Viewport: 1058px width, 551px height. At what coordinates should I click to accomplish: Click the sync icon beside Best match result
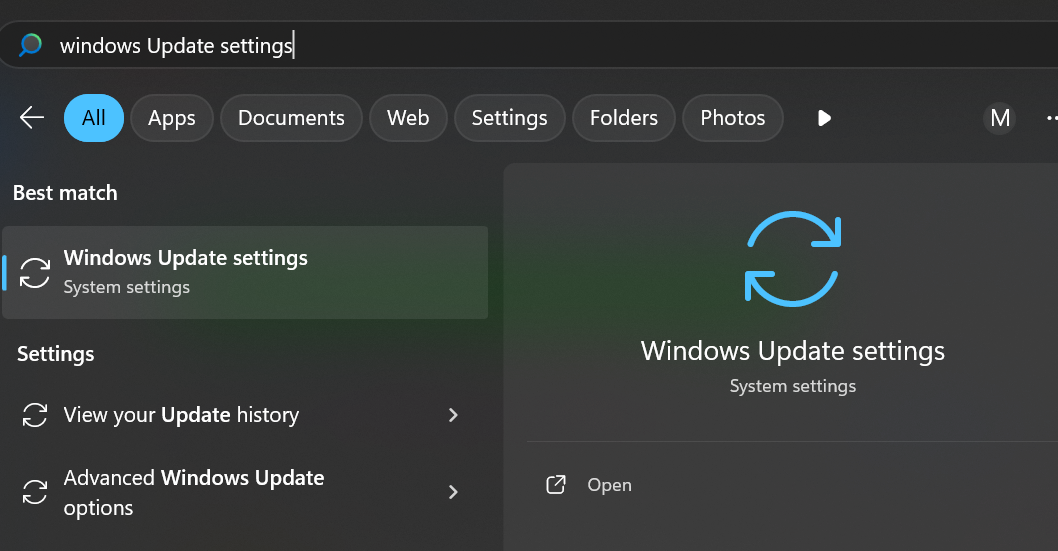pyautogui.click(x=35, y=272)
